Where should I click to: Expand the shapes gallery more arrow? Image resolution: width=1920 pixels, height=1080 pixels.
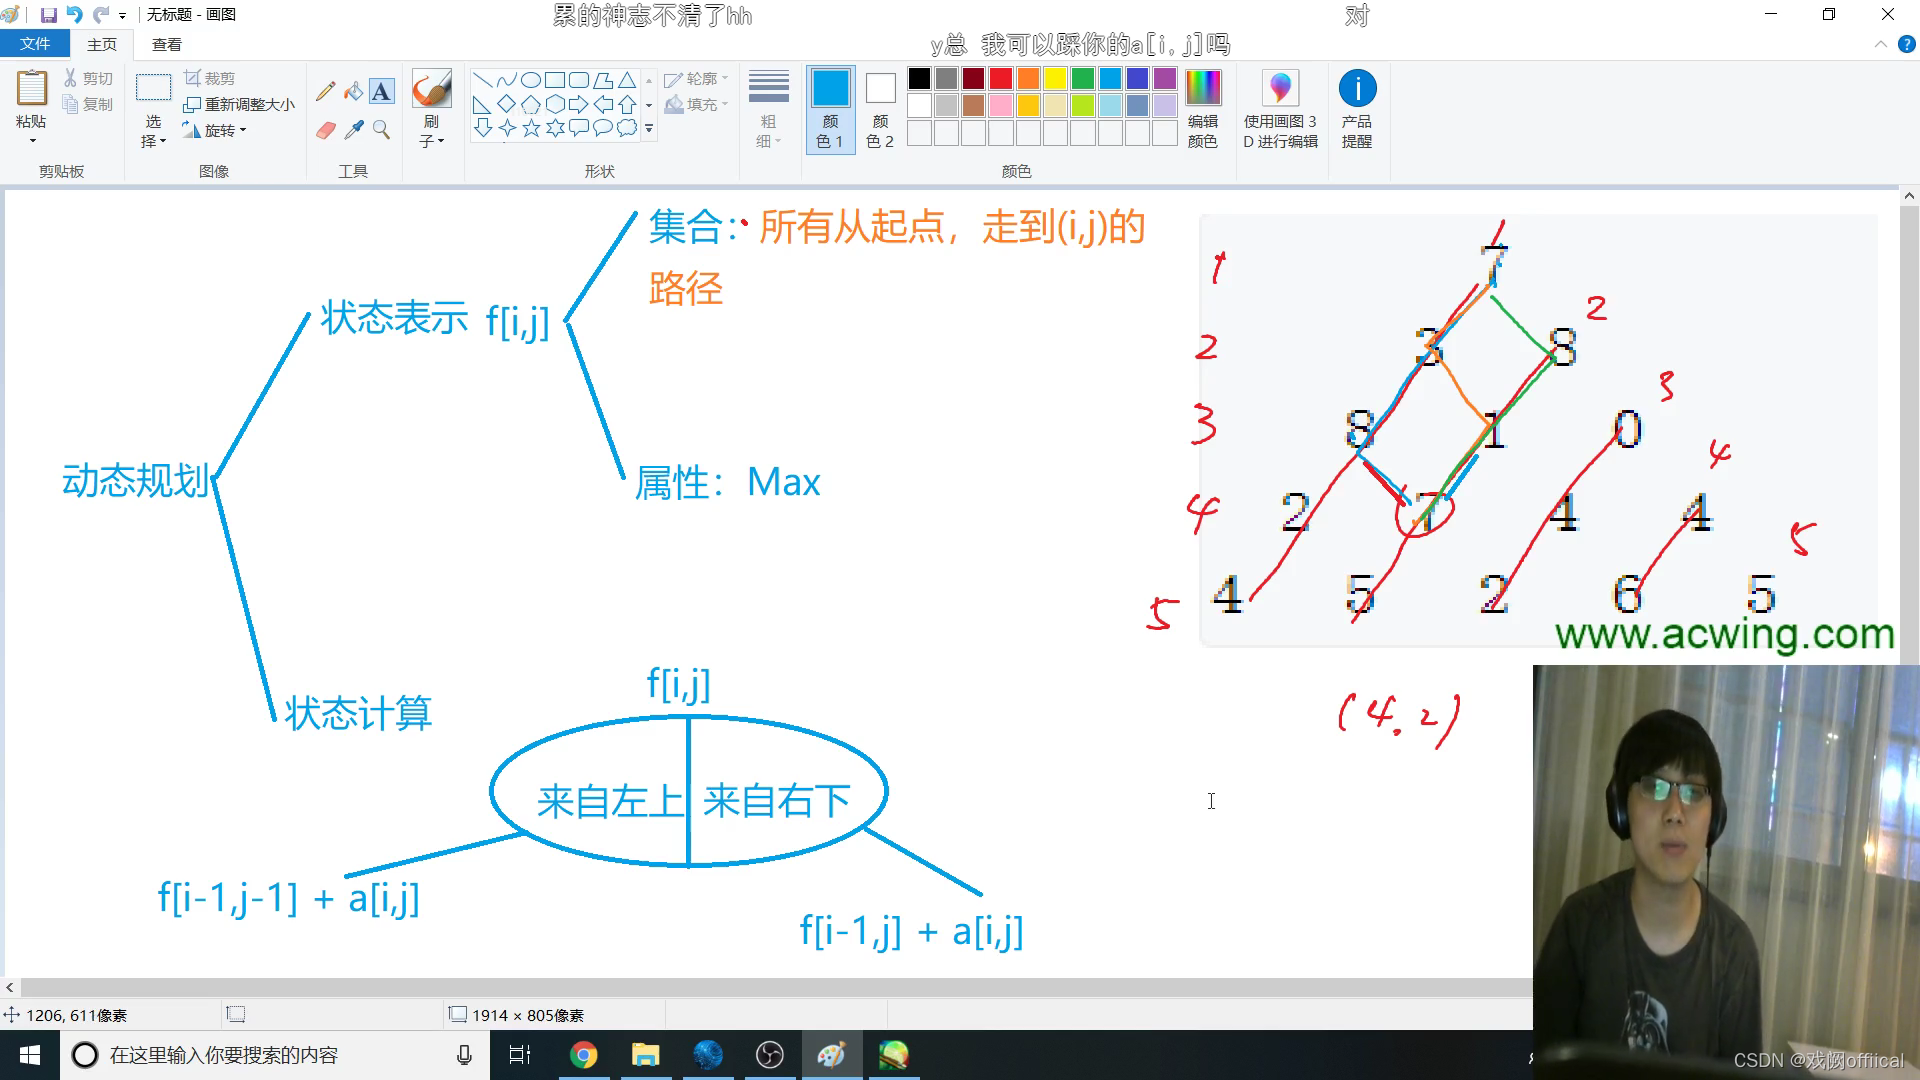pyautogui.click(x=649, y=128)
